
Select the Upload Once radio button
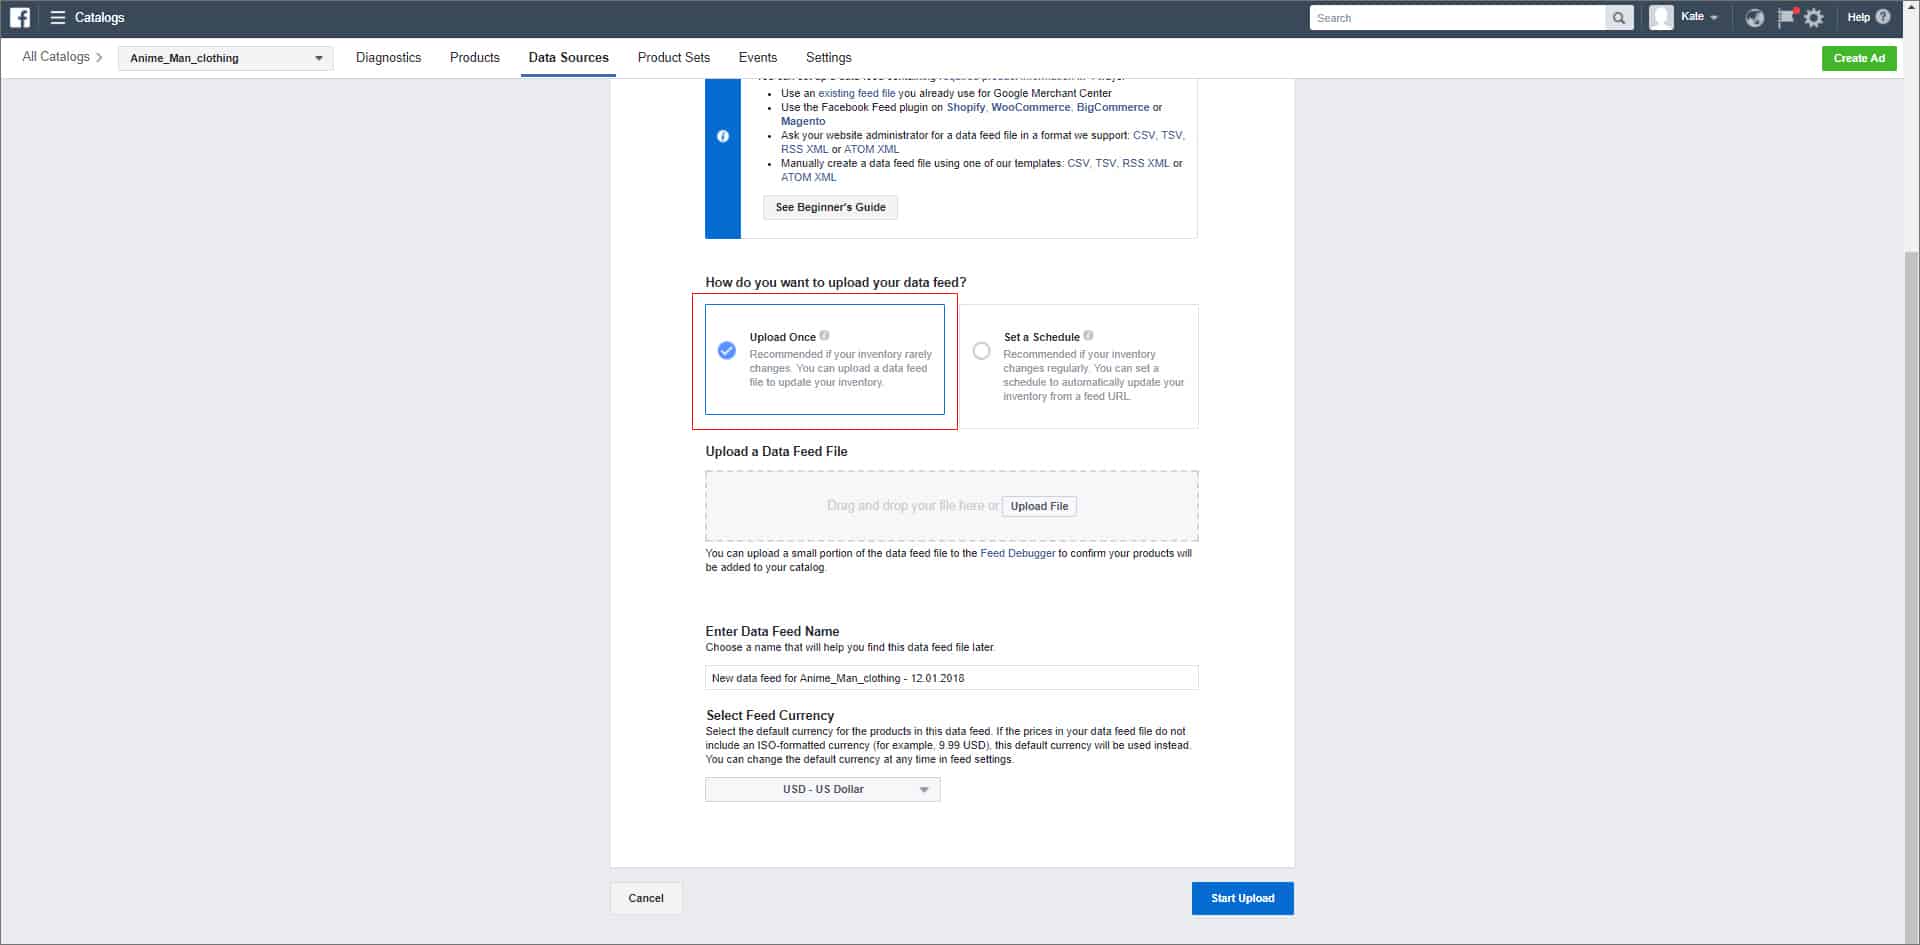pos(725,350)
